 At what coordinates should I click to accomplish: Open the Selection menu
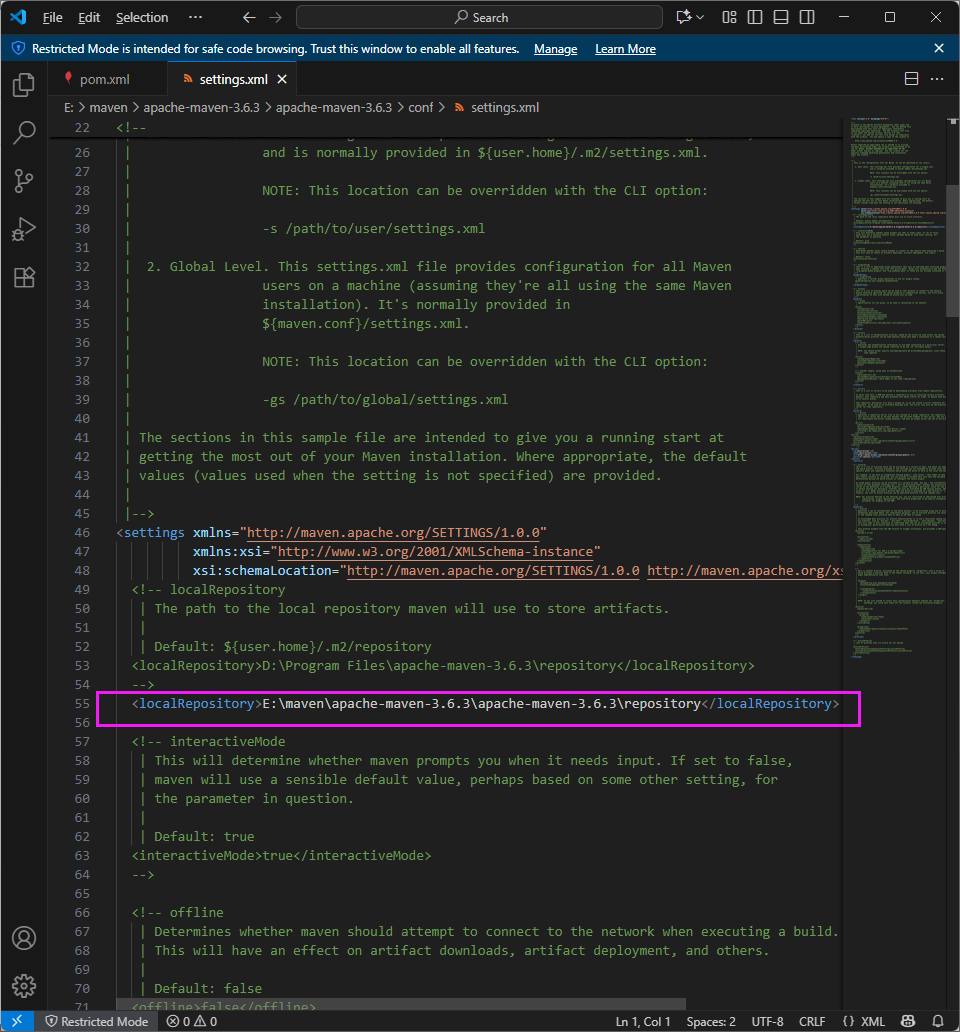(x=142, y=18)
